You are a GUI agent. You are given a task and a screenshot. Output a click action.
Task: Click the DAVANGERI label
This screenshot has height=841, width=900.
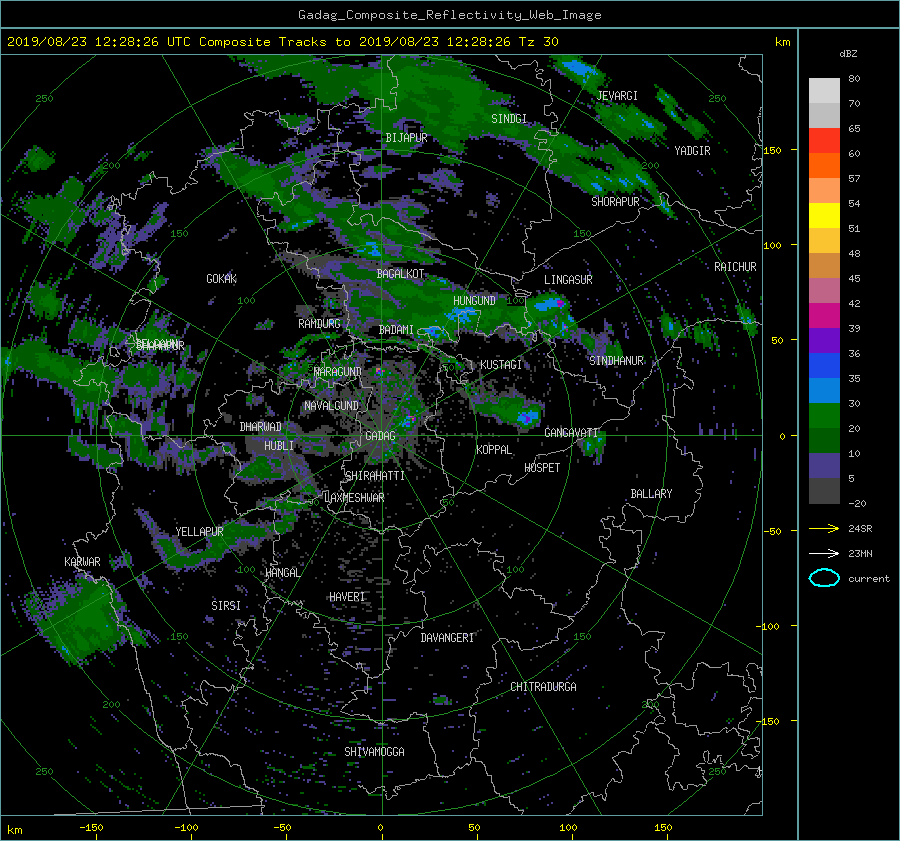coord(447,638)
